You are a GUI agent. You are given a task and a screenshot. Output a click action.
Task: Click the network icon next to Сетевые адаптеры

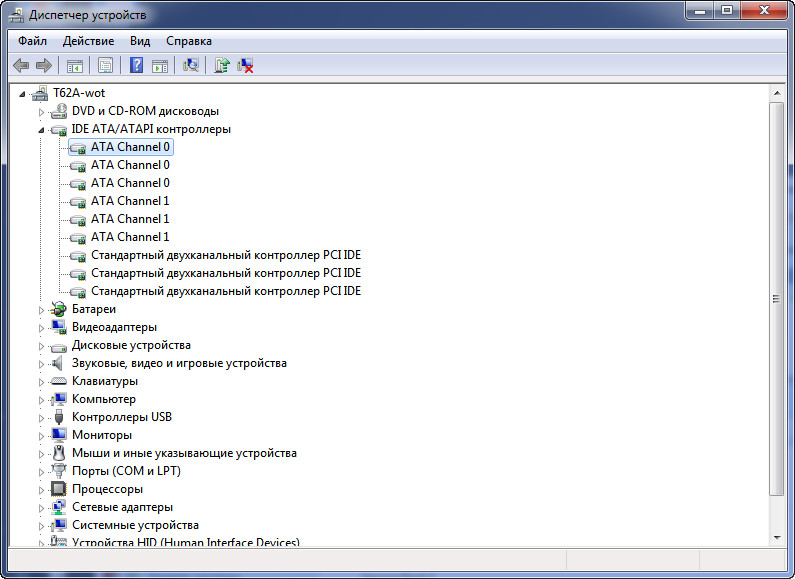tap(59, 507)
